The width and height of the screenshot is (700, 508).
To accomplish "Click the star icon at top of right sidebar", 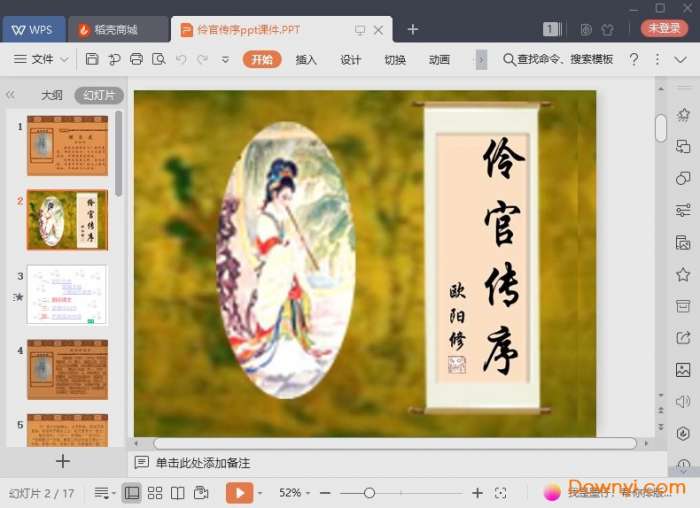I will click(683, 115).
